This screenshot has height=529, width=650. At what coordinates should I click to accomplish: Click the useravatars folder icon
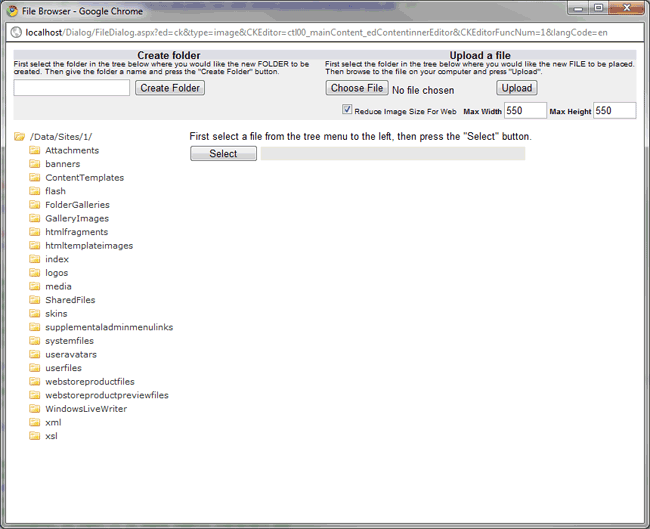click(34, 355)
